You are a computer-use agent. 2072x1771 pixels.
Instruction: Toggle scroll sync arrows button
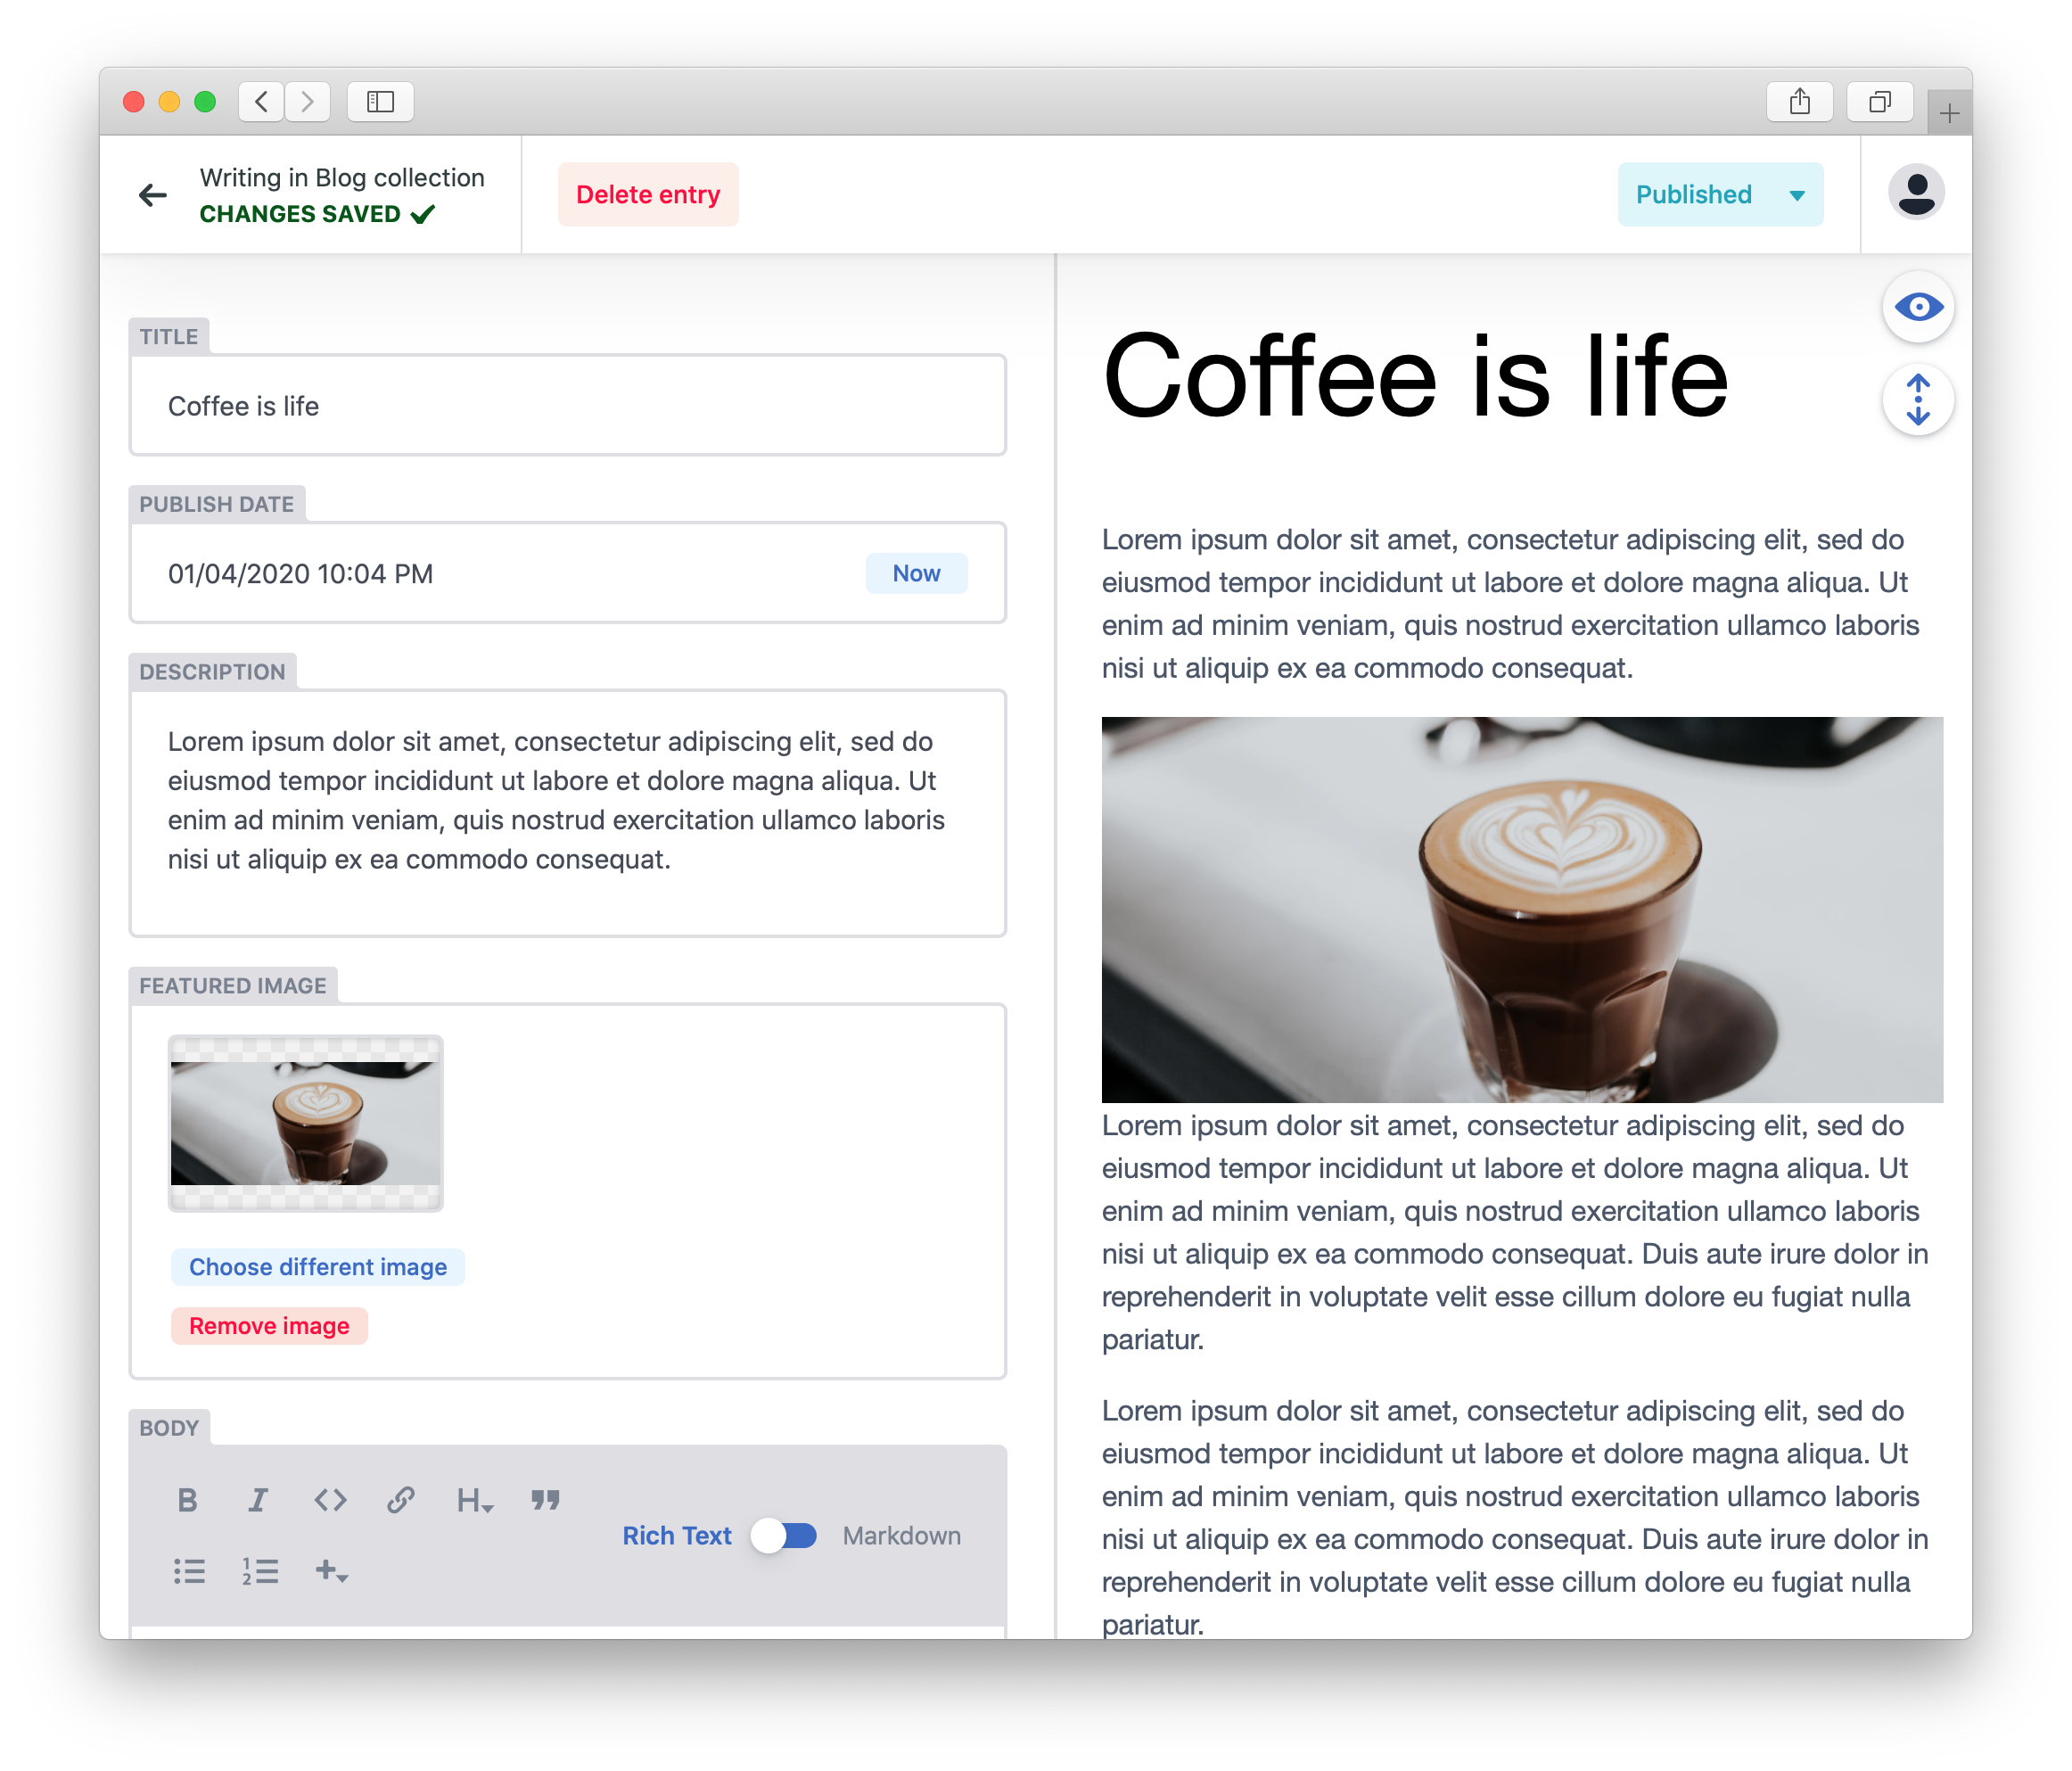pyautogui.click(x=1917, y=400)
